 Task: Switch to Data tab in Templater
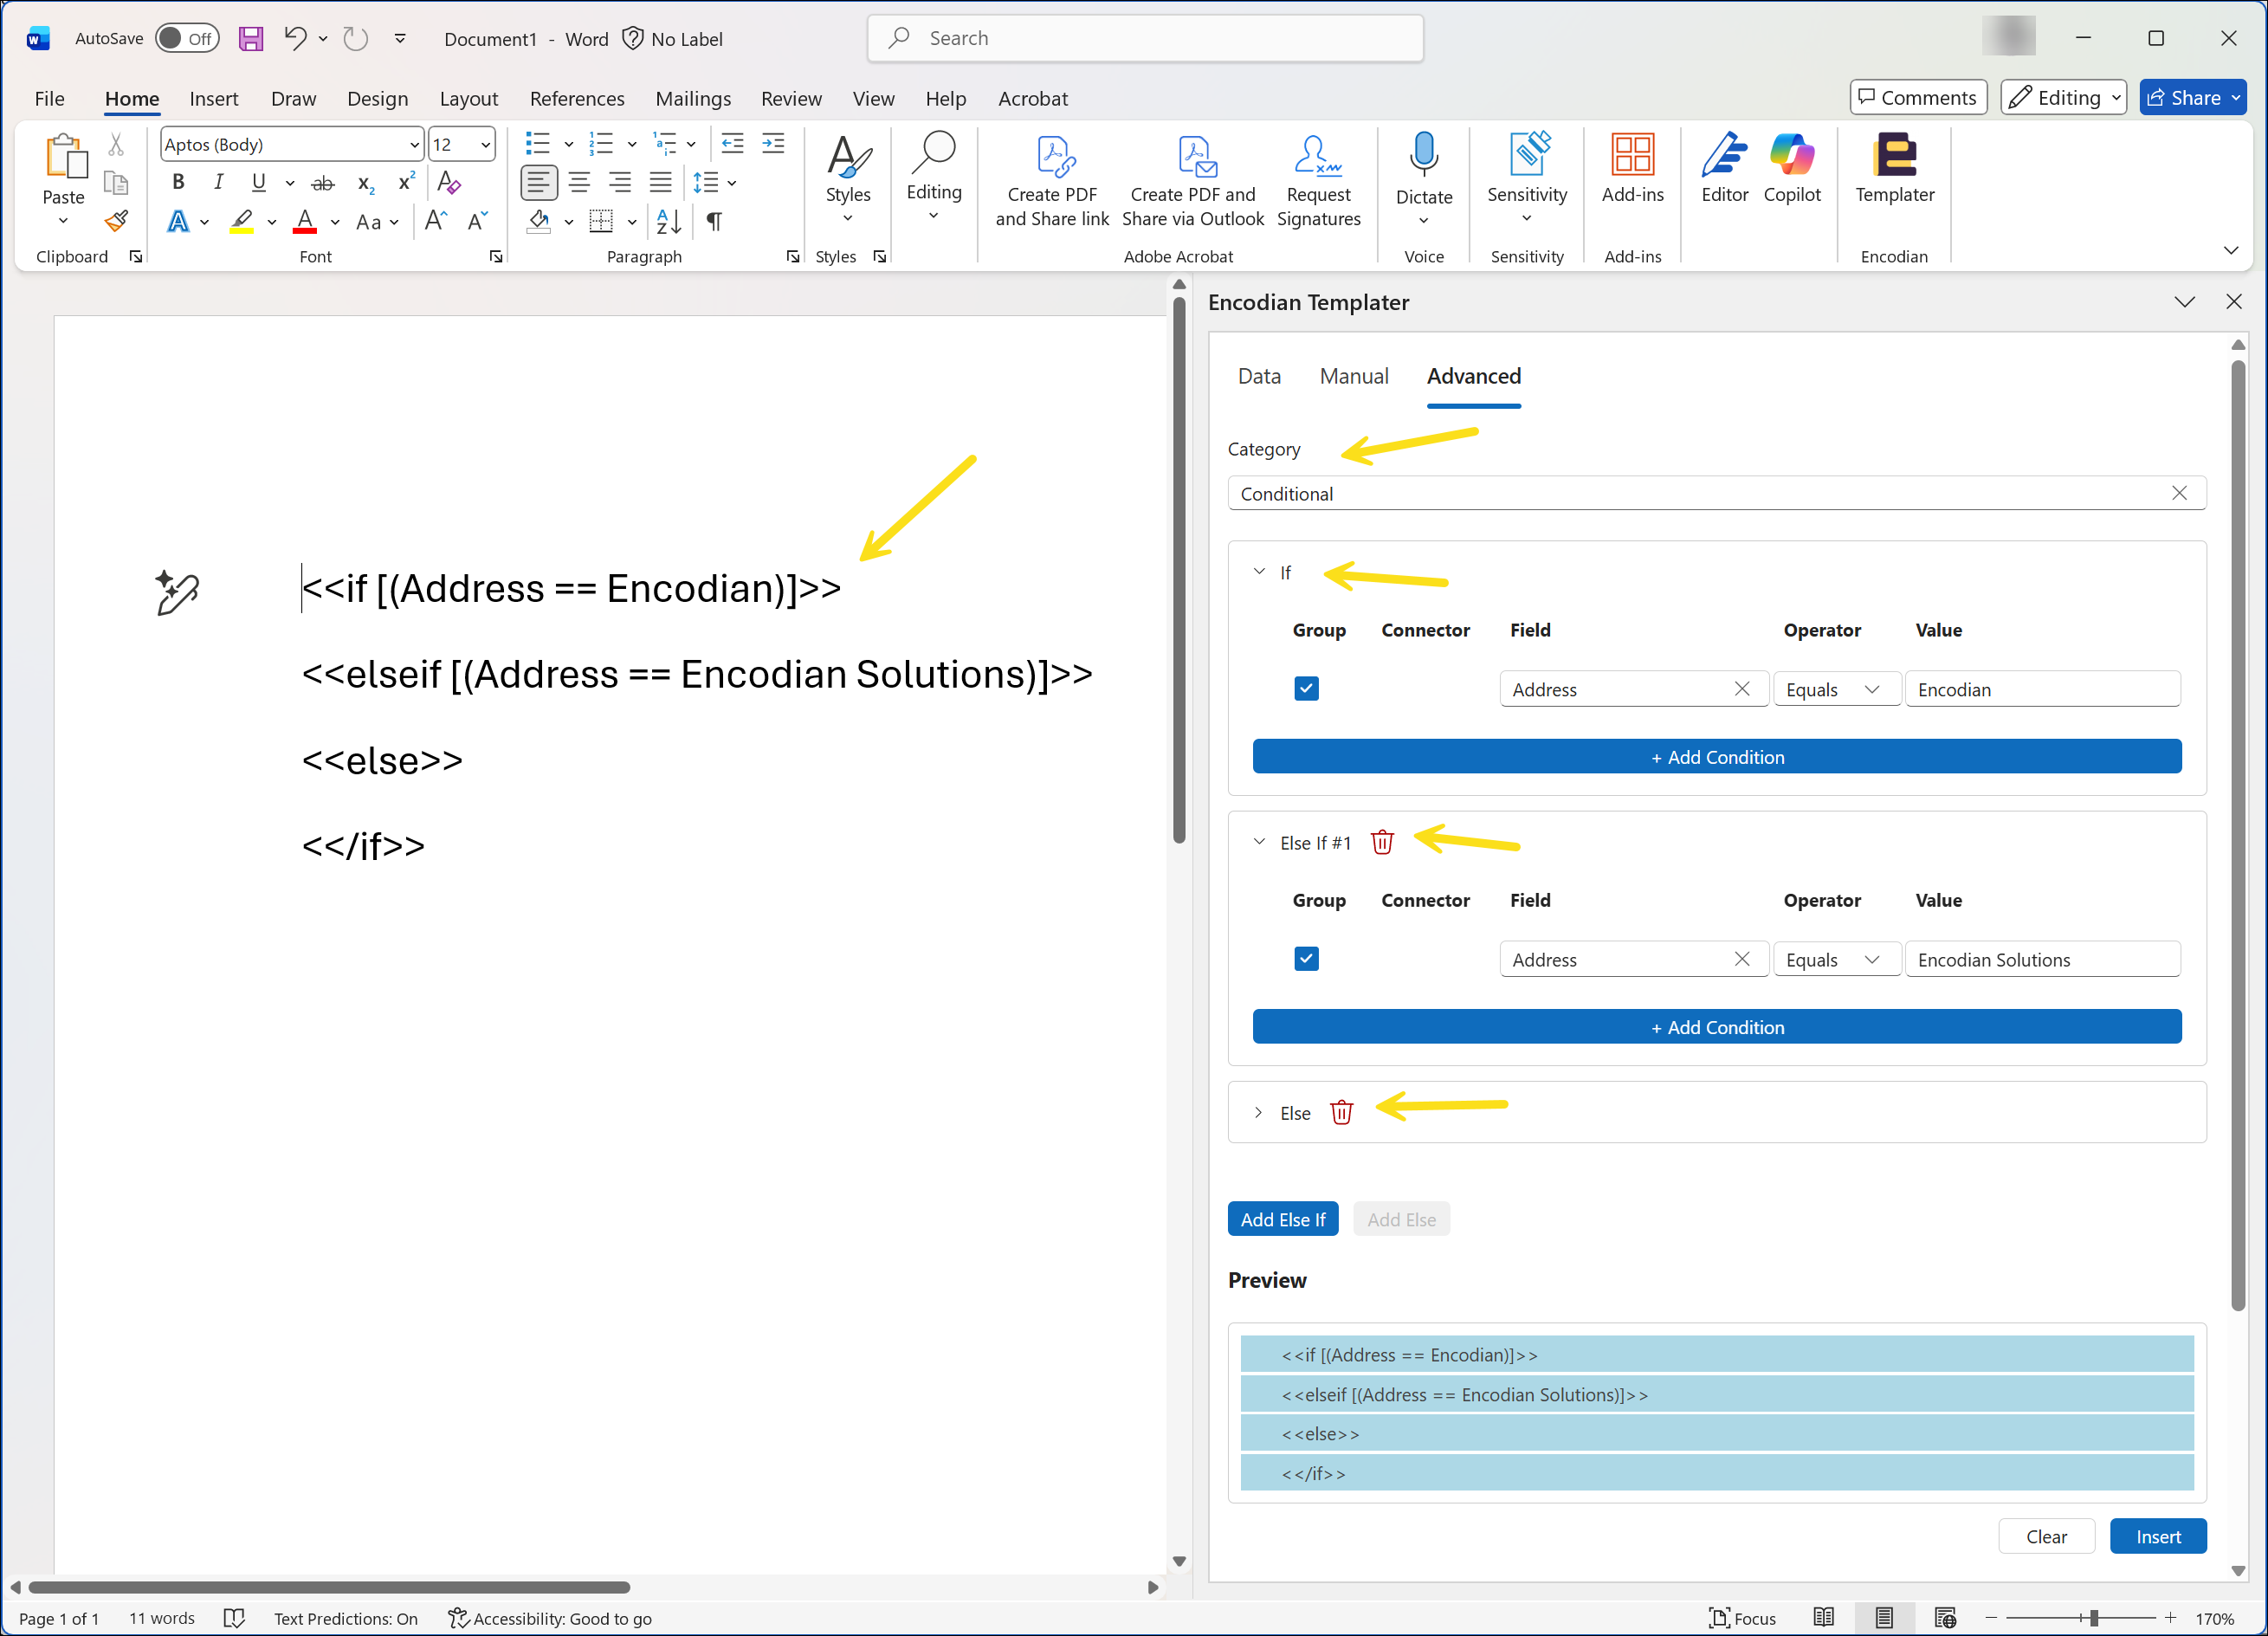coord(1259,376)
